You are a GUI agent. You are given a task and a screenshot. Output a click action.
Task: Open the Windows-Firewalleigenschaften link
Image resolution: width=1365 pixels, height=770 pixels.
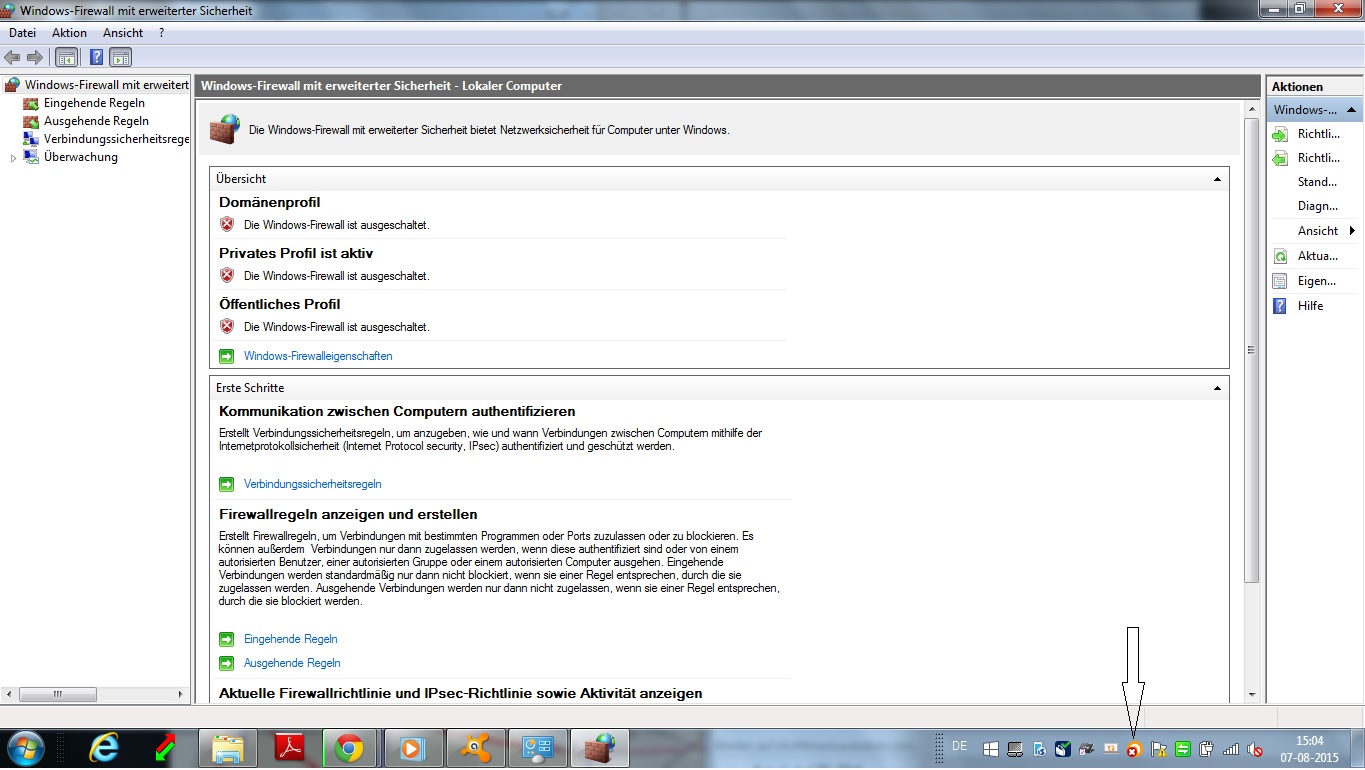318,356
